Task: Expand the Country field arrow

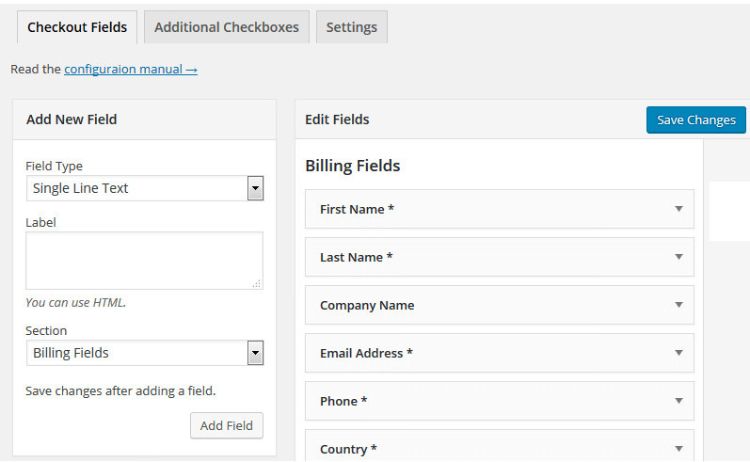Action: click(x=678, y=449)
